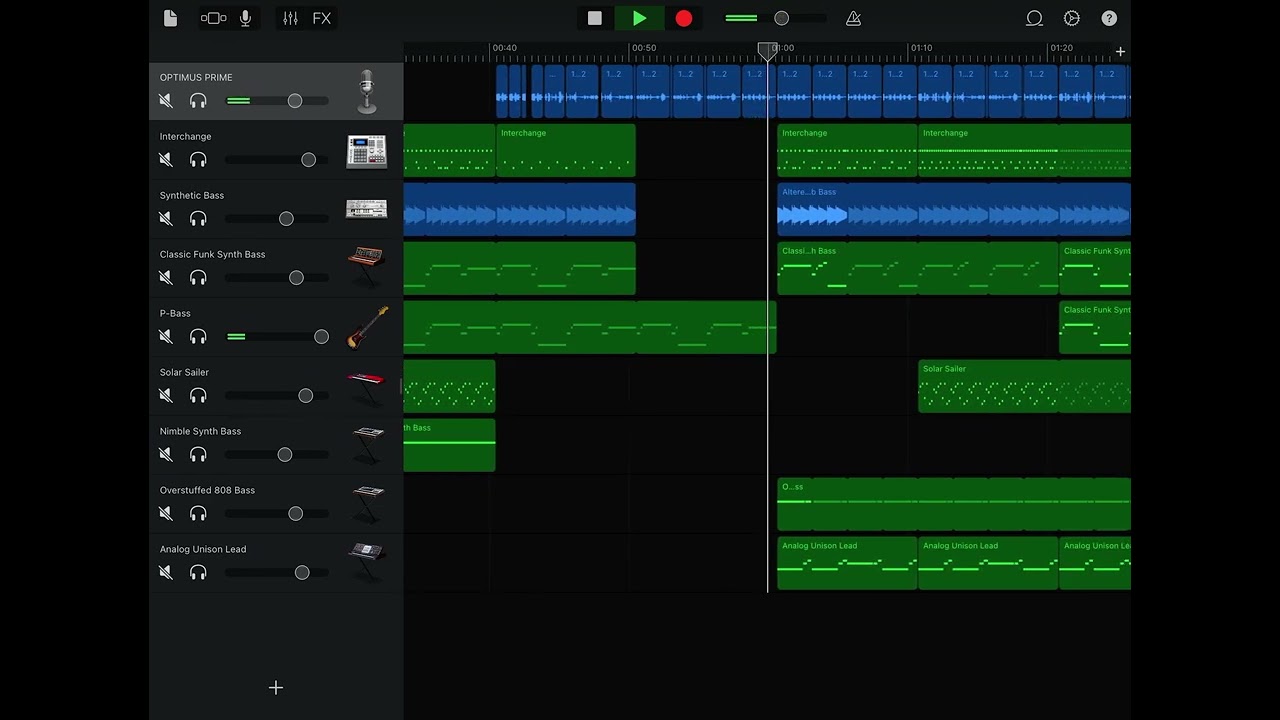1280x720 pixels.
Task: Mute the Classic Funk Synth Bass track
Action: tap(166, 278)
